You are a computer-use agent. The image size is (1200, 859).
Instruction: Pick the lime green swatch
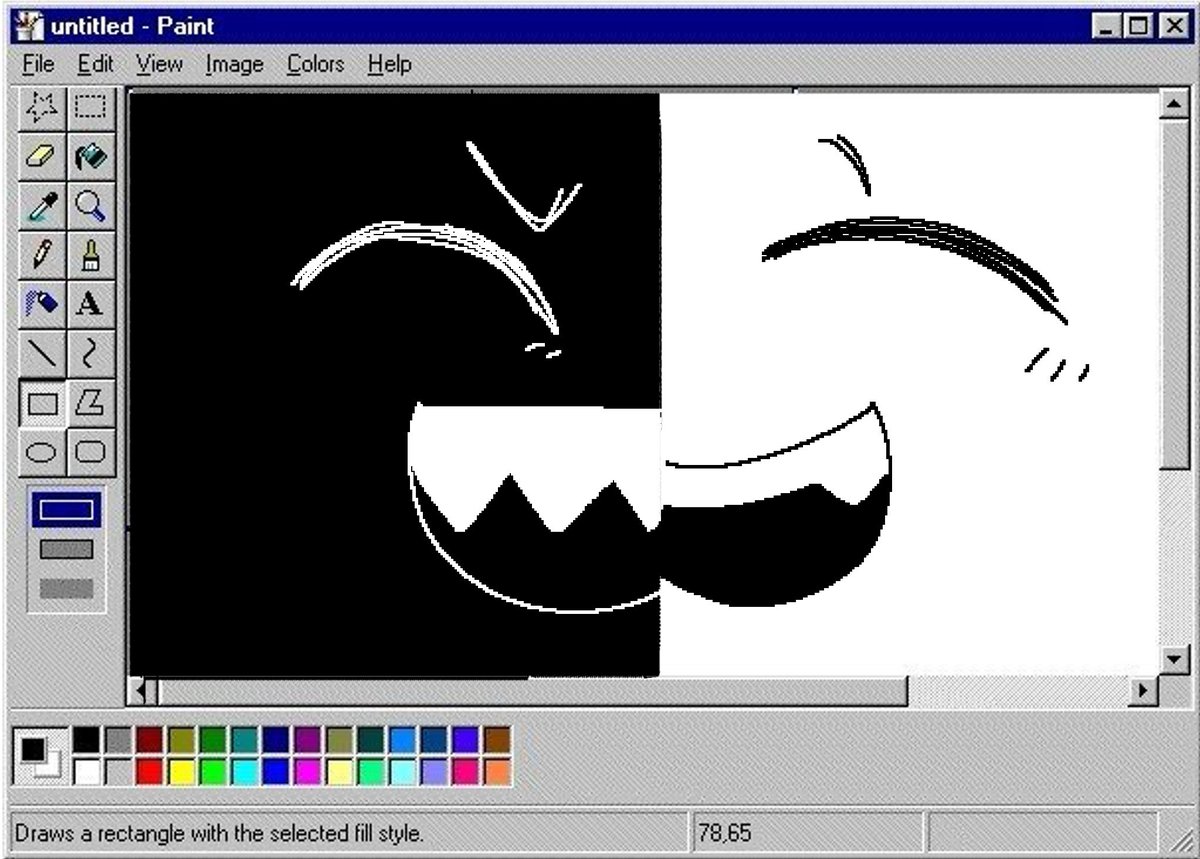pyautogui.click(x=213, y=771)
